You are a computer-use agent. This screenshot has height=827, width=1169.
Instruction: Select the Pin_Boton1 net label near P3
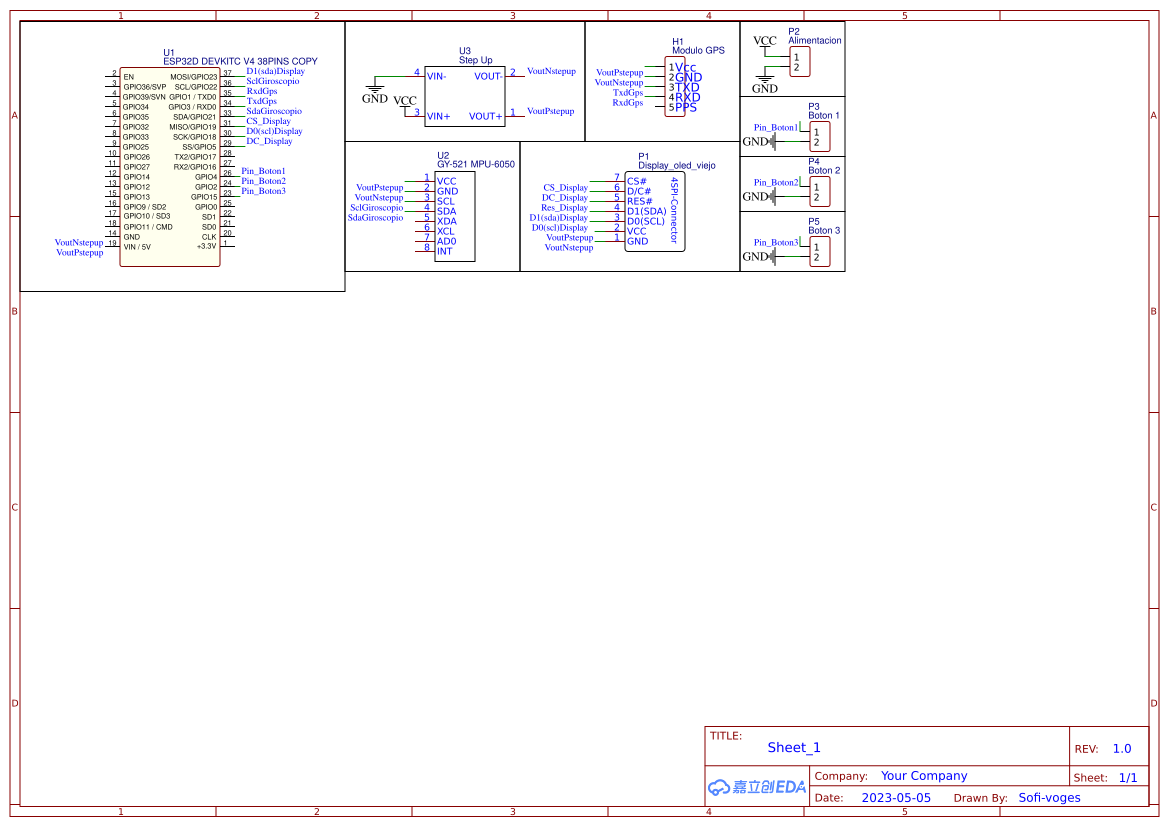(775, 128)
